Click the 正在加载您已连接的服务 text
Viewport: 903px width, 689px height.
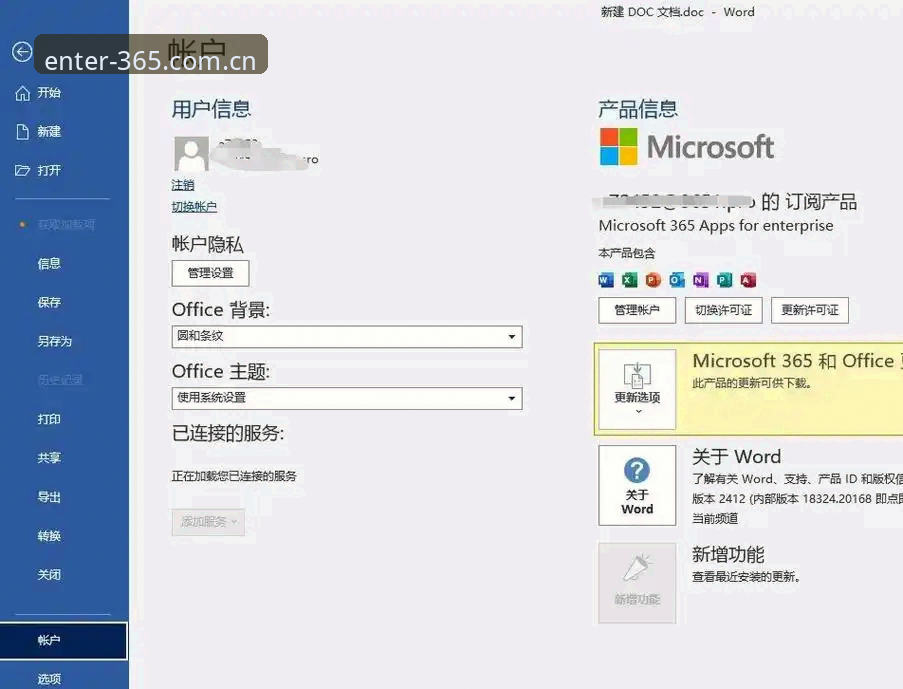[234, 476]
